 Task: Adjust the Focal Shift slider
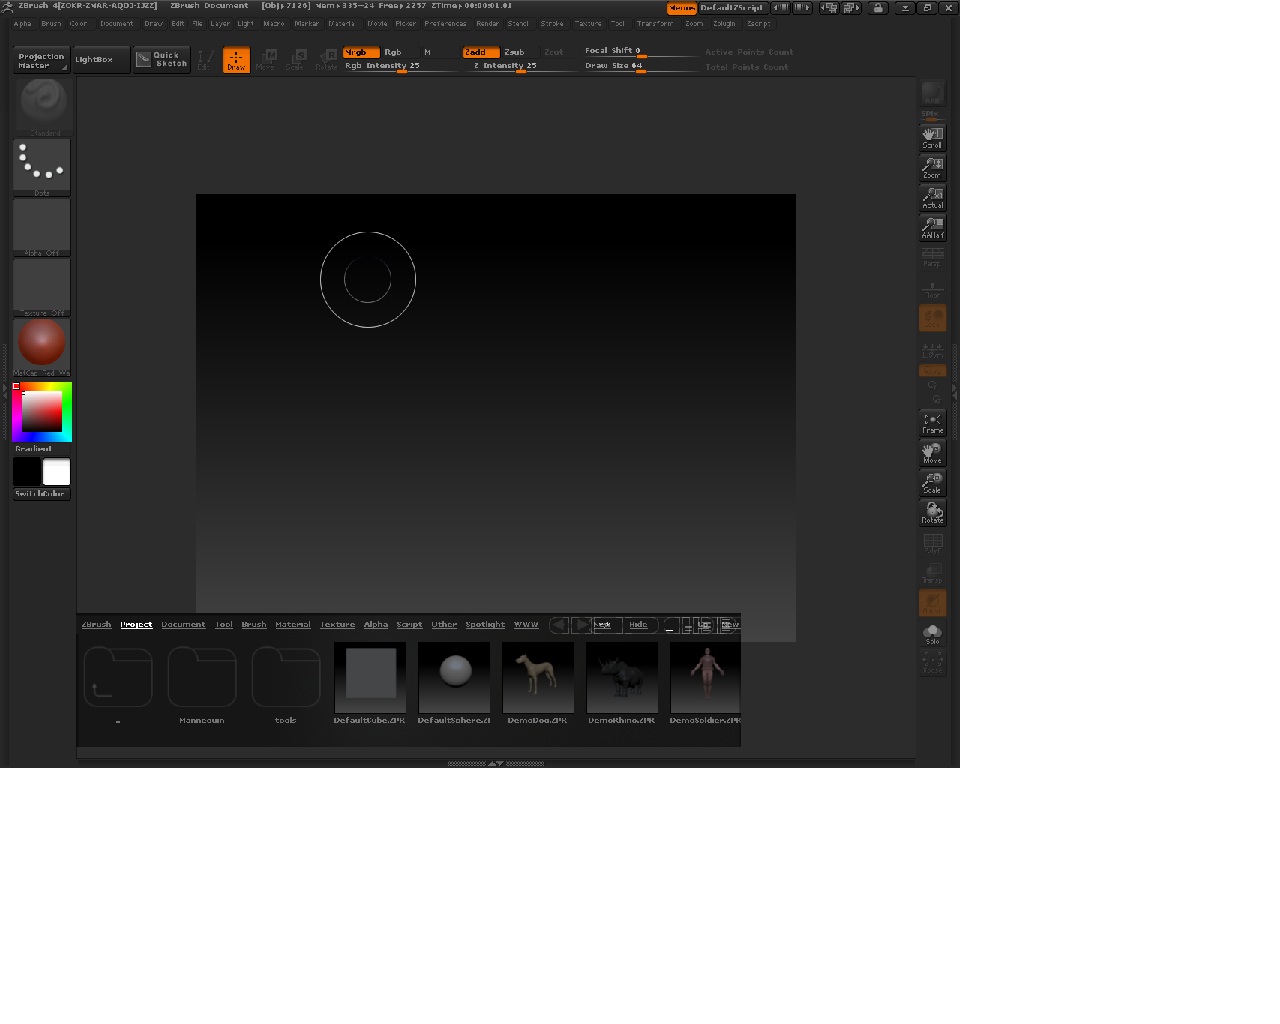click(640, 51)
